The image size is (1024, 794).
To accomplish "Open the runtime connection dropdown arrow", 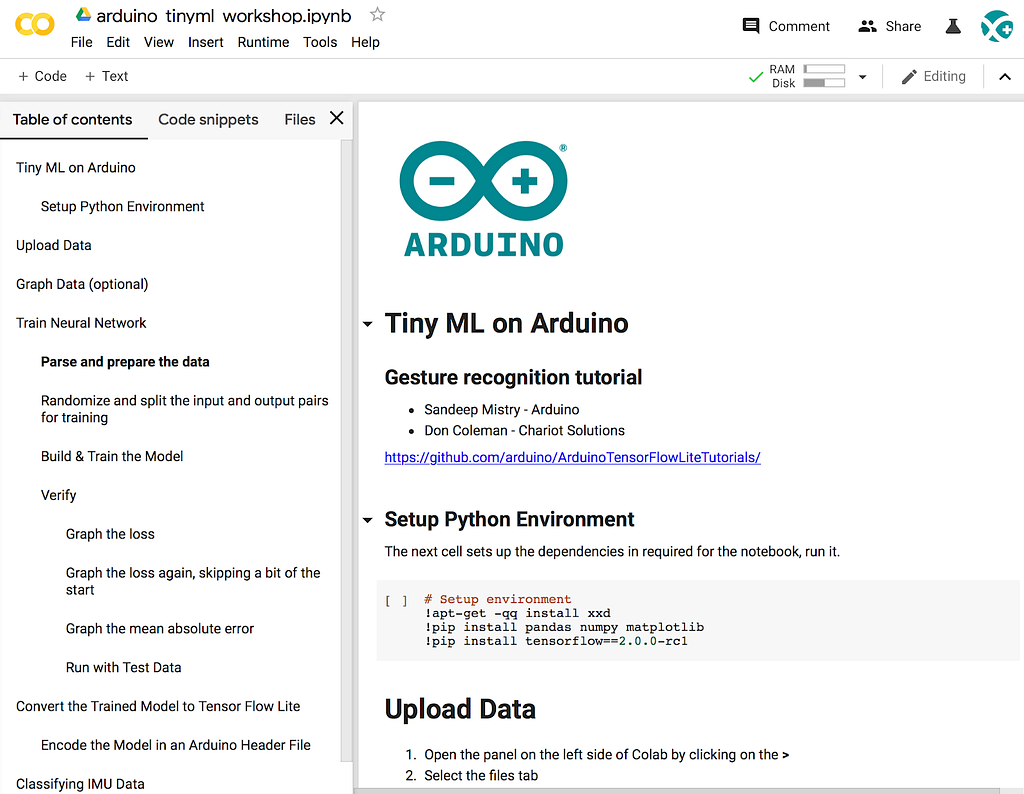I will point(862,76).
